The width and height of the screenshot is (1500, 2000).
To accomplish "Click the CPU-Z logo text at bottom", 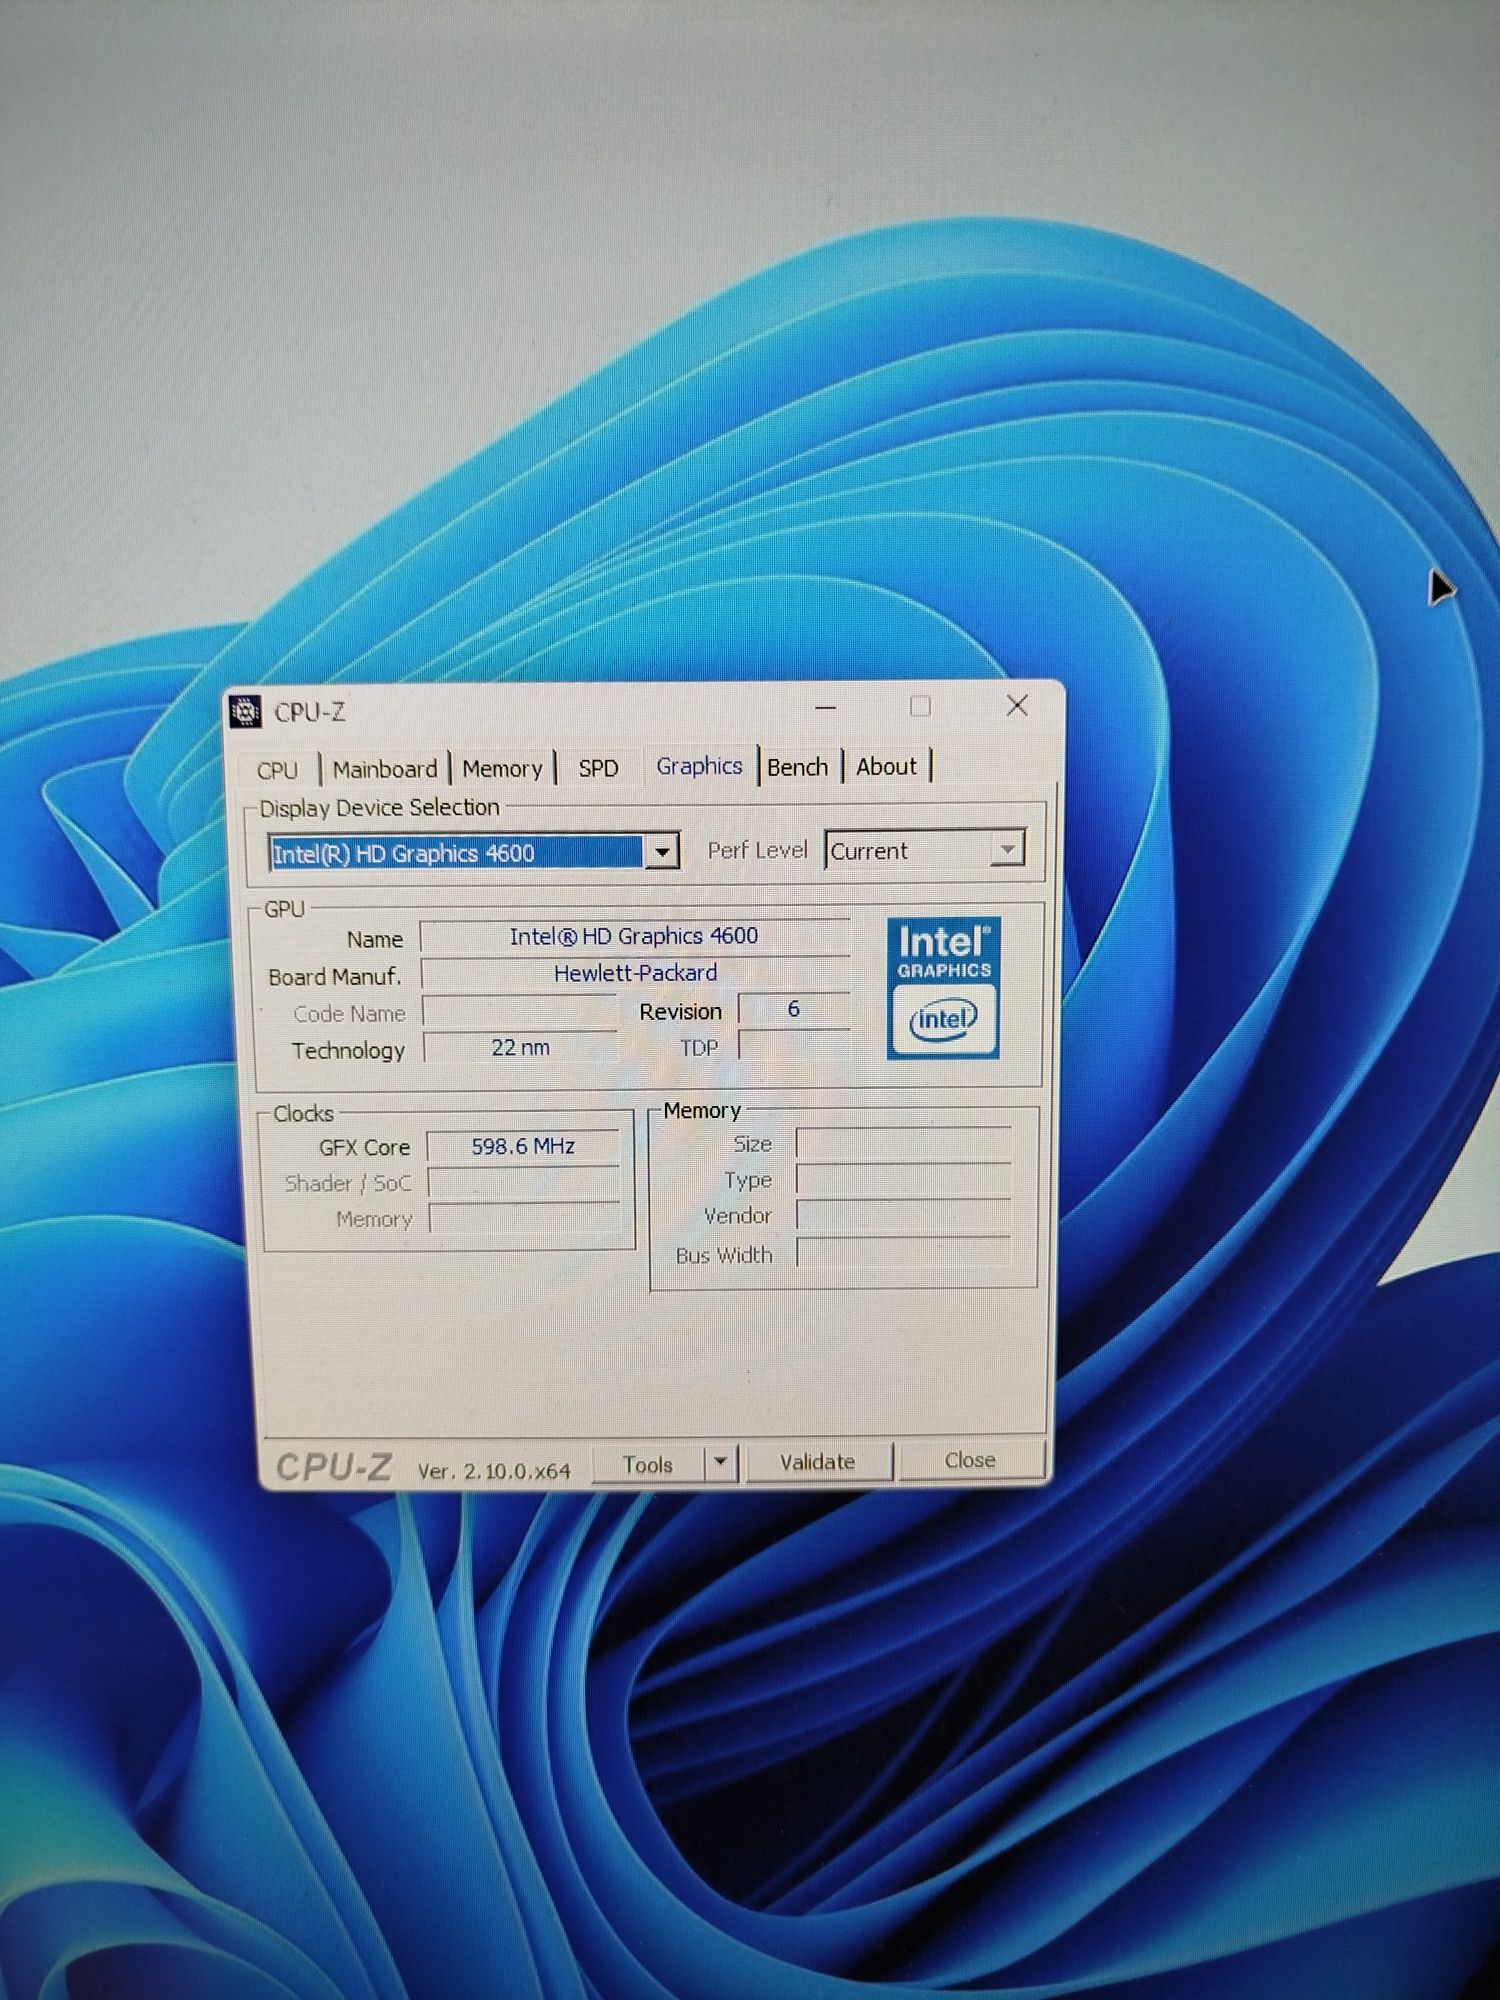I will (333, 1467).
